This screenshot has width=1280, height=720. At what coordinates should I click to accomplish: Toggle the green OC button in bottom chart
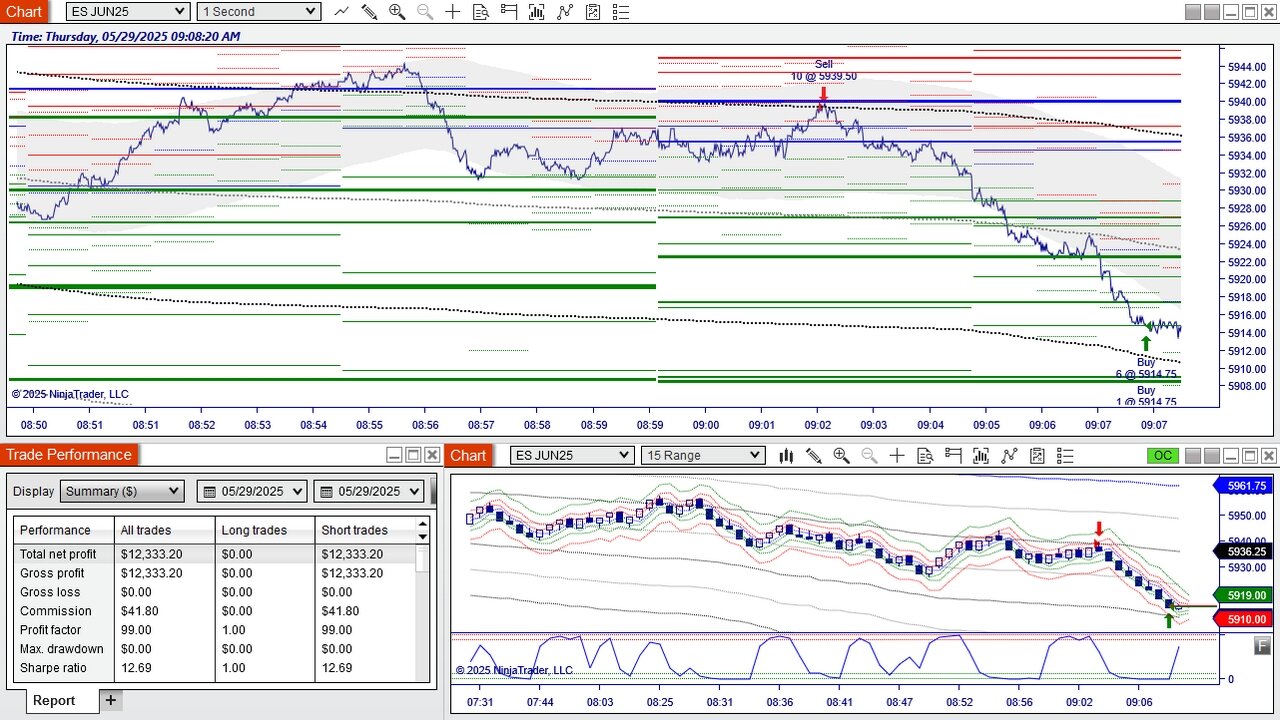pos(1163,455)
